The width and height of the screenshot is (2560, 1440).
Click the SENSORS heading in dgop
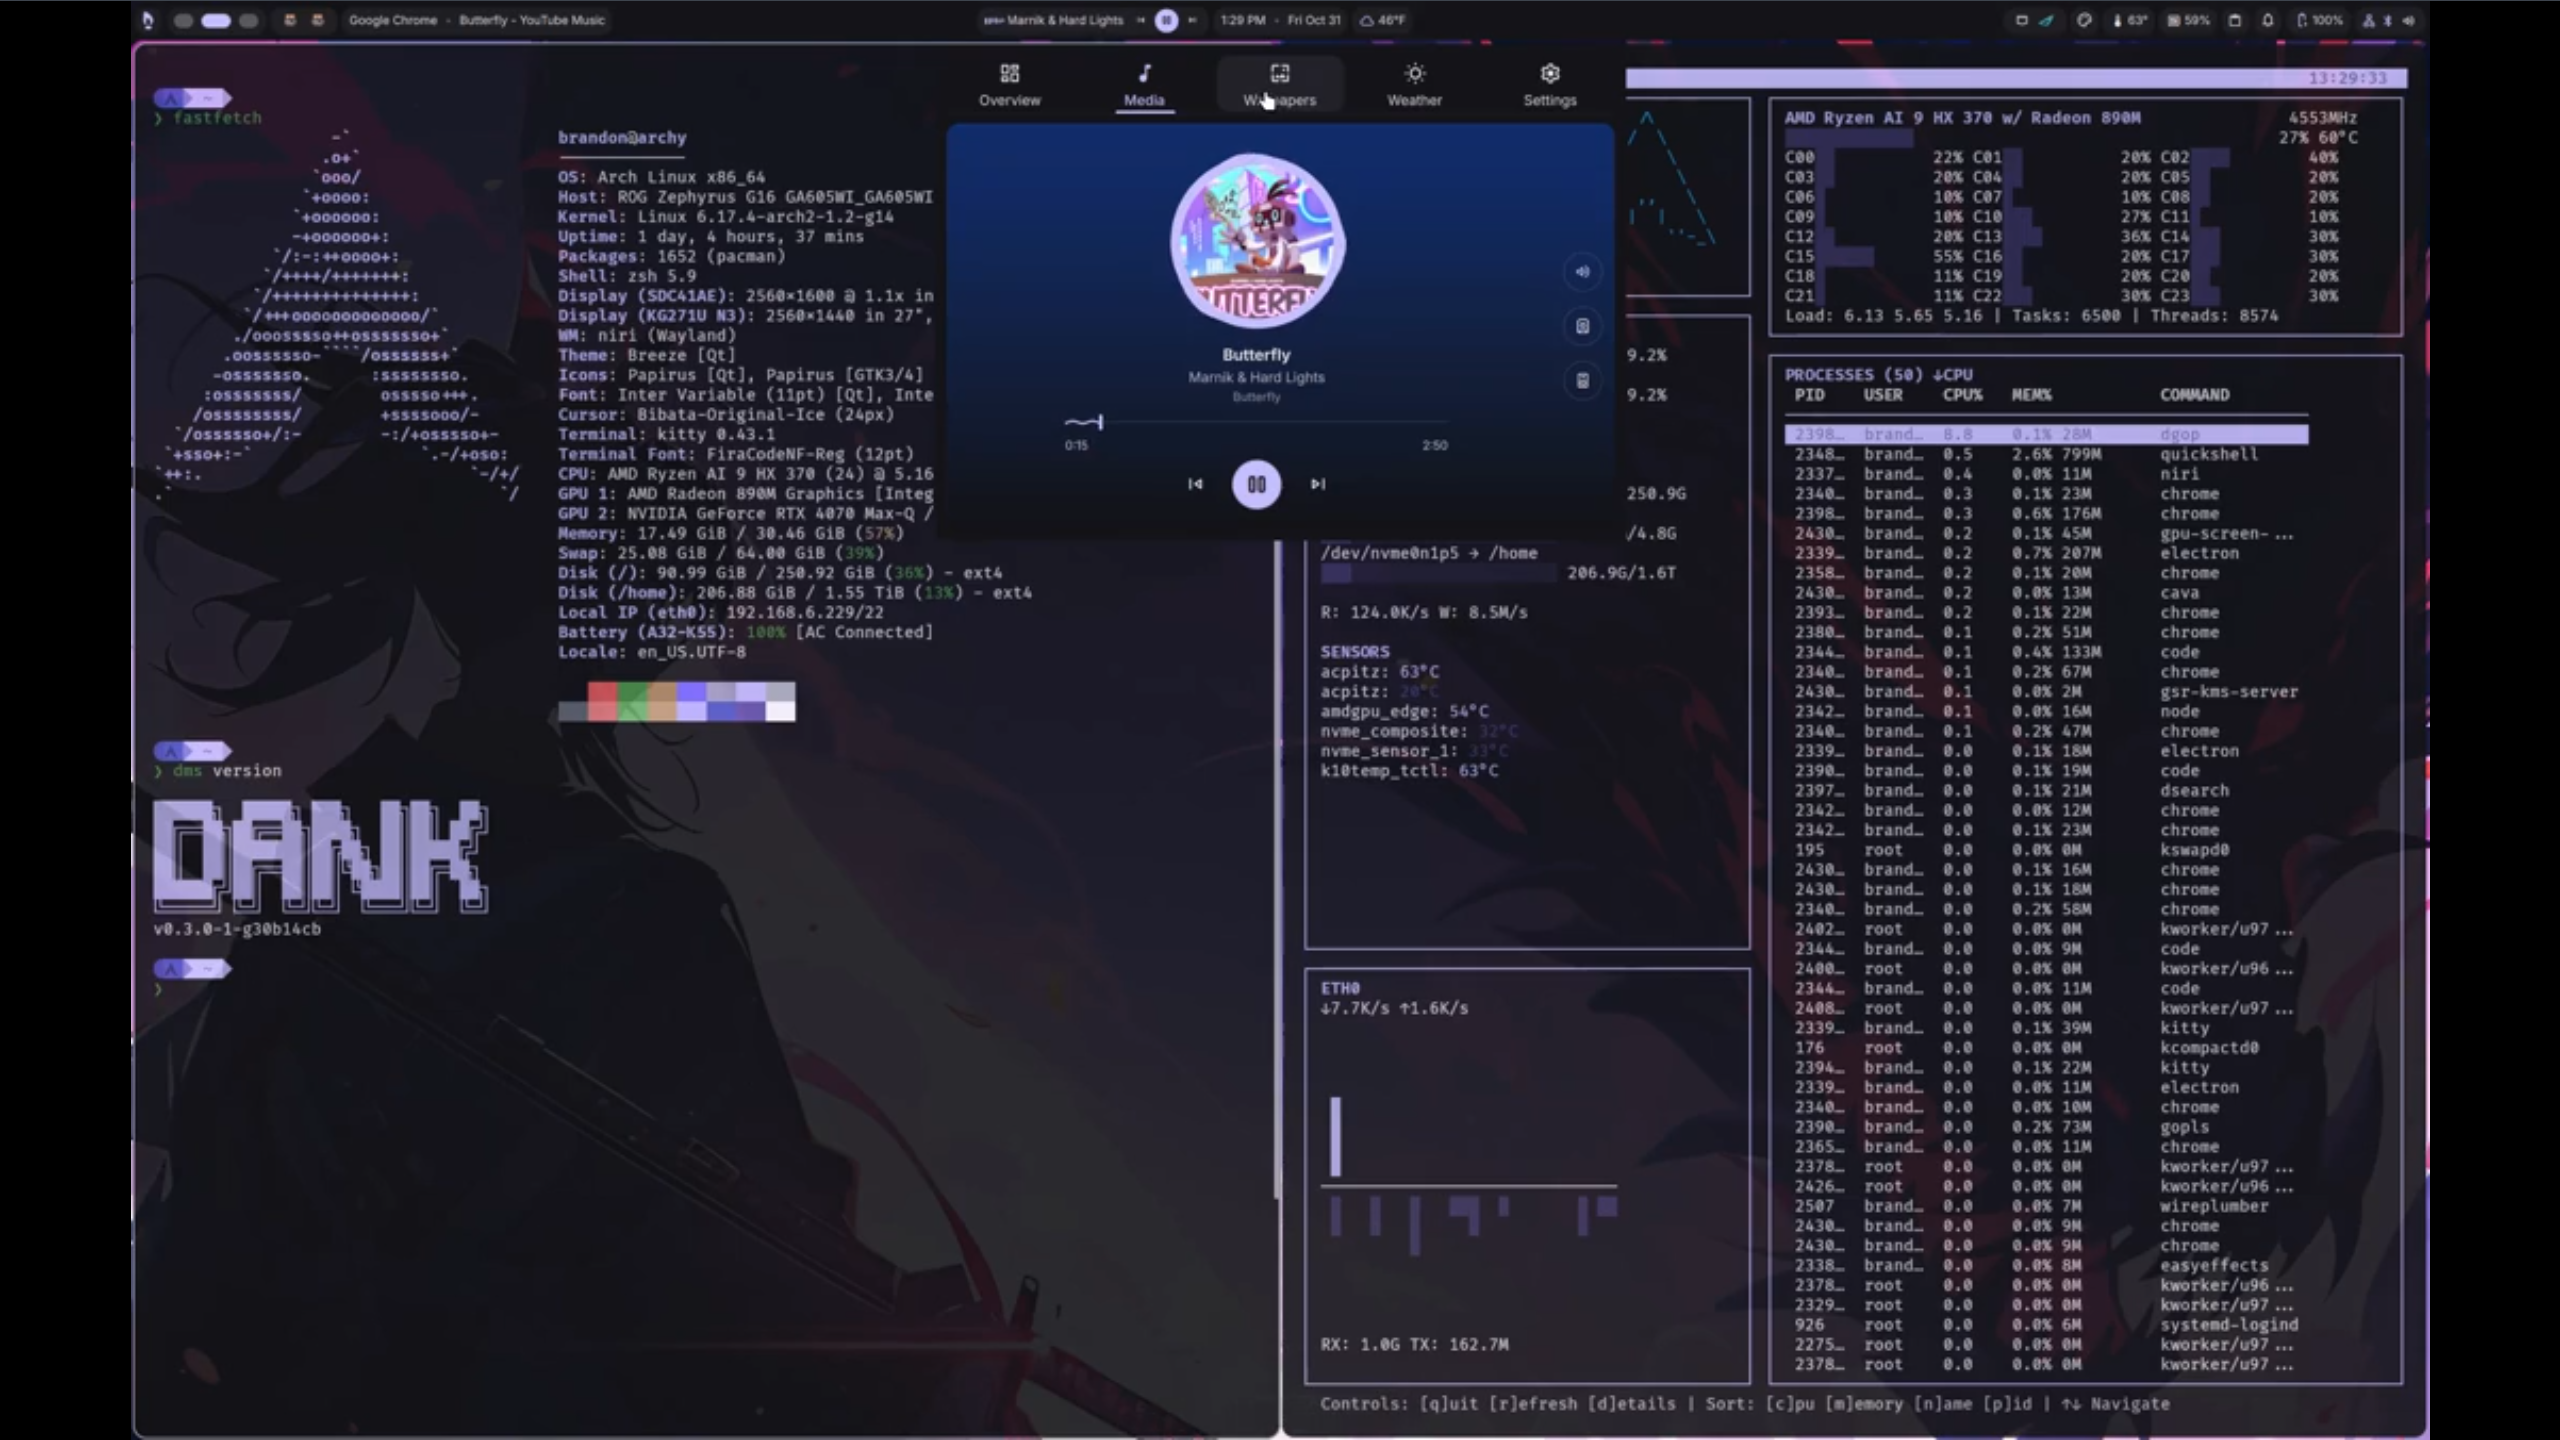[1354, 652]
